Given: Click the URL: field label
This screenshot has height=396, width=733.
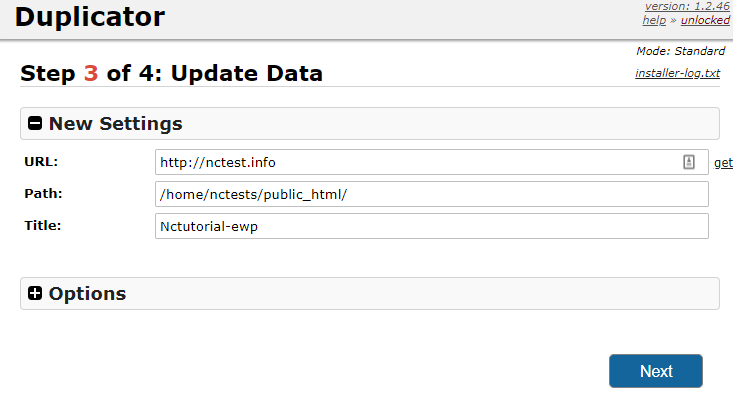Looking at the screenshot, I should coord(41,162).
